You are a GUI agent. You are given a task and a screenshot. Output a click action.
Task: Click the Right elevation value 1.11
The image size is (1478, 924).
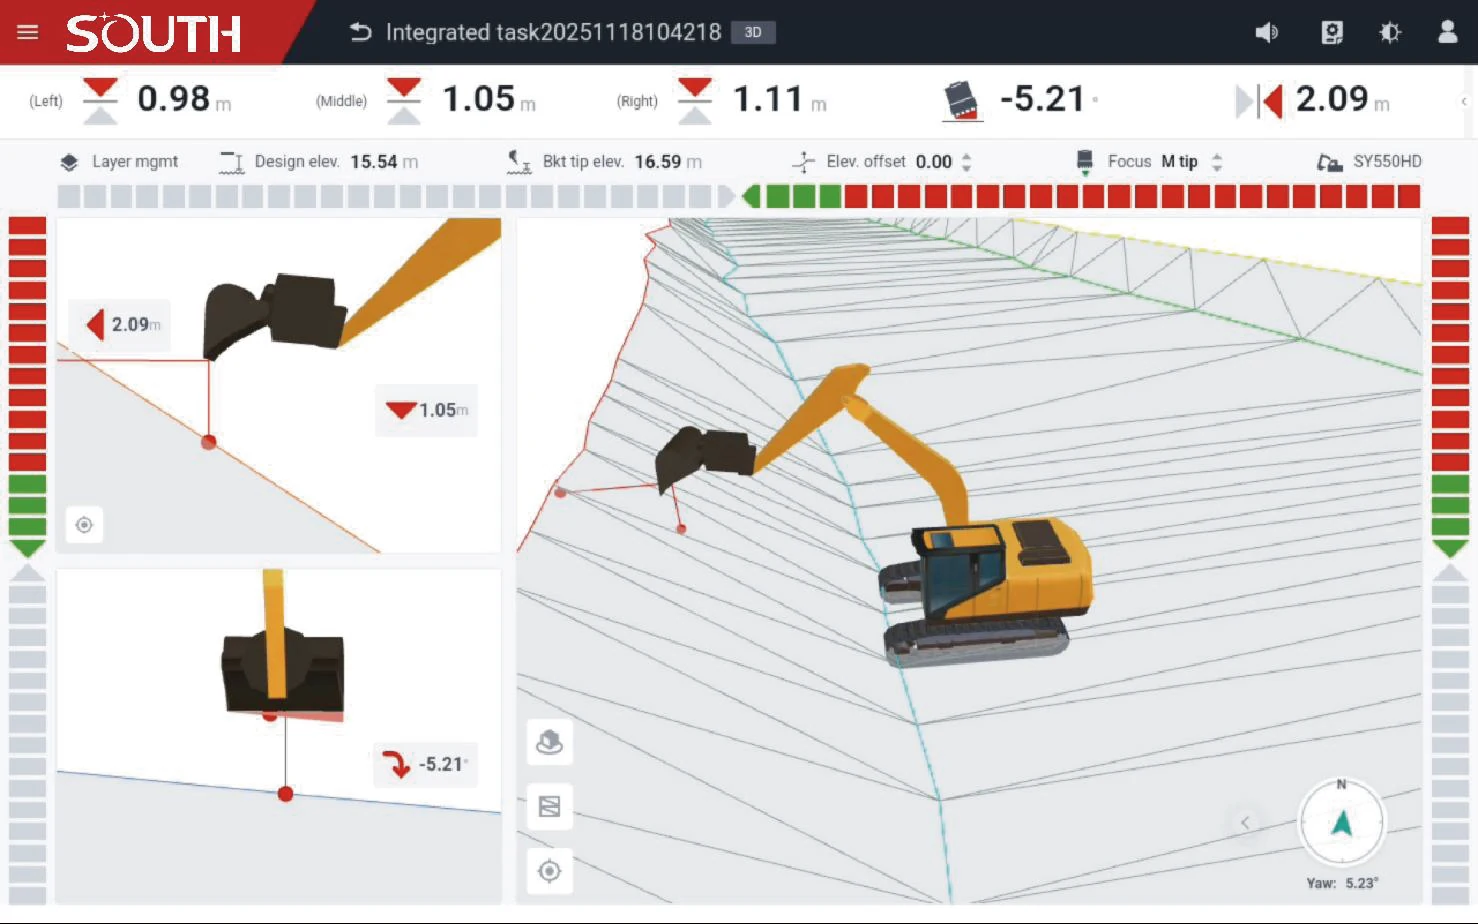(x=768, y=99)
